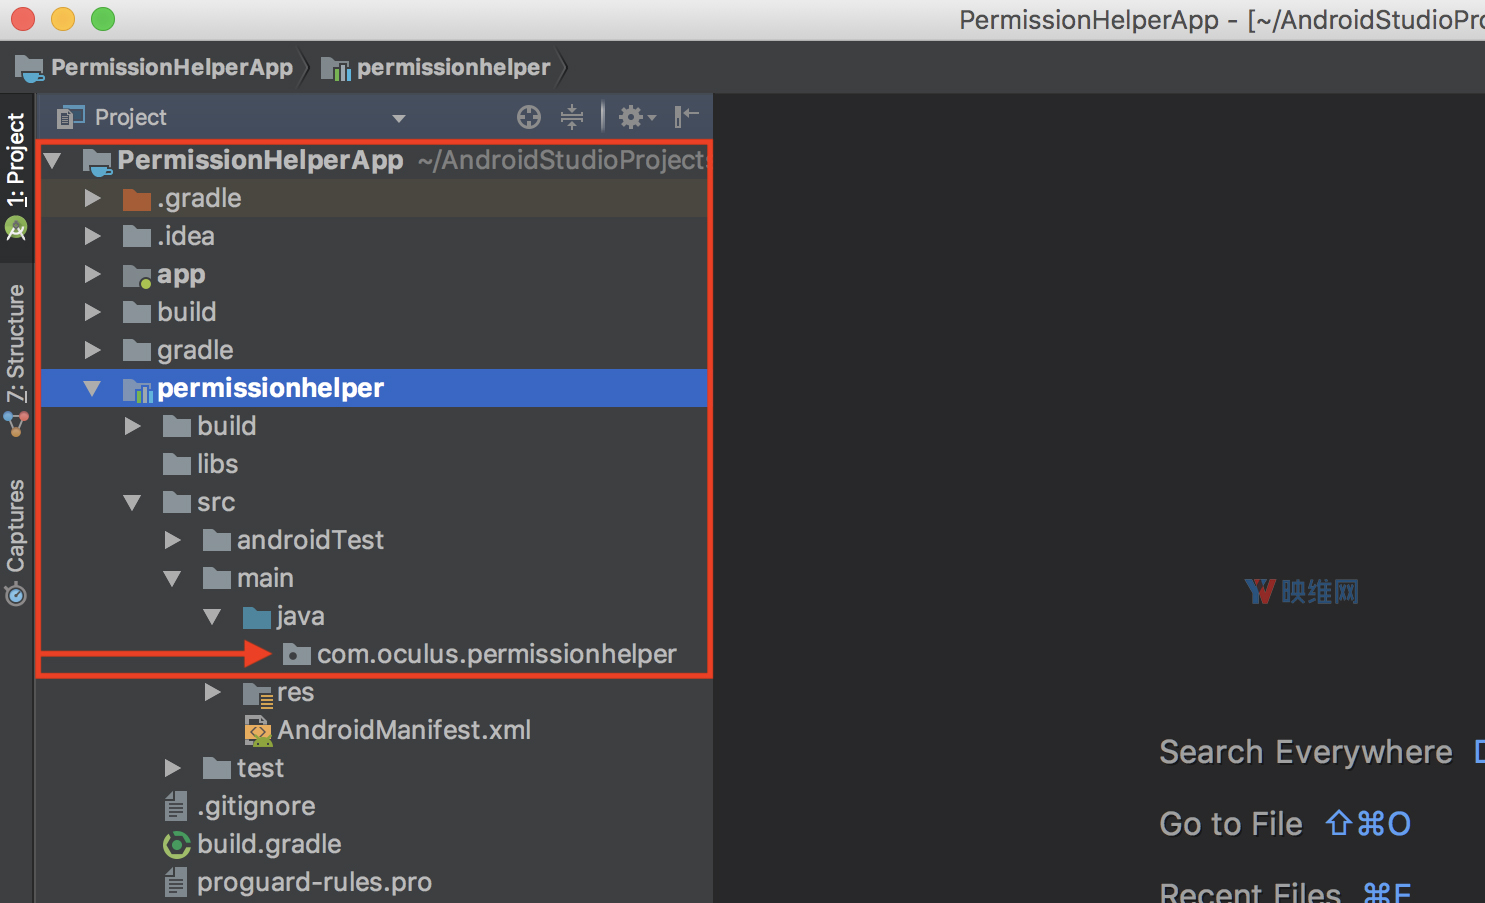1485x903 pixels.
Task: Click the build.gradle file icon
Action: 177,845
